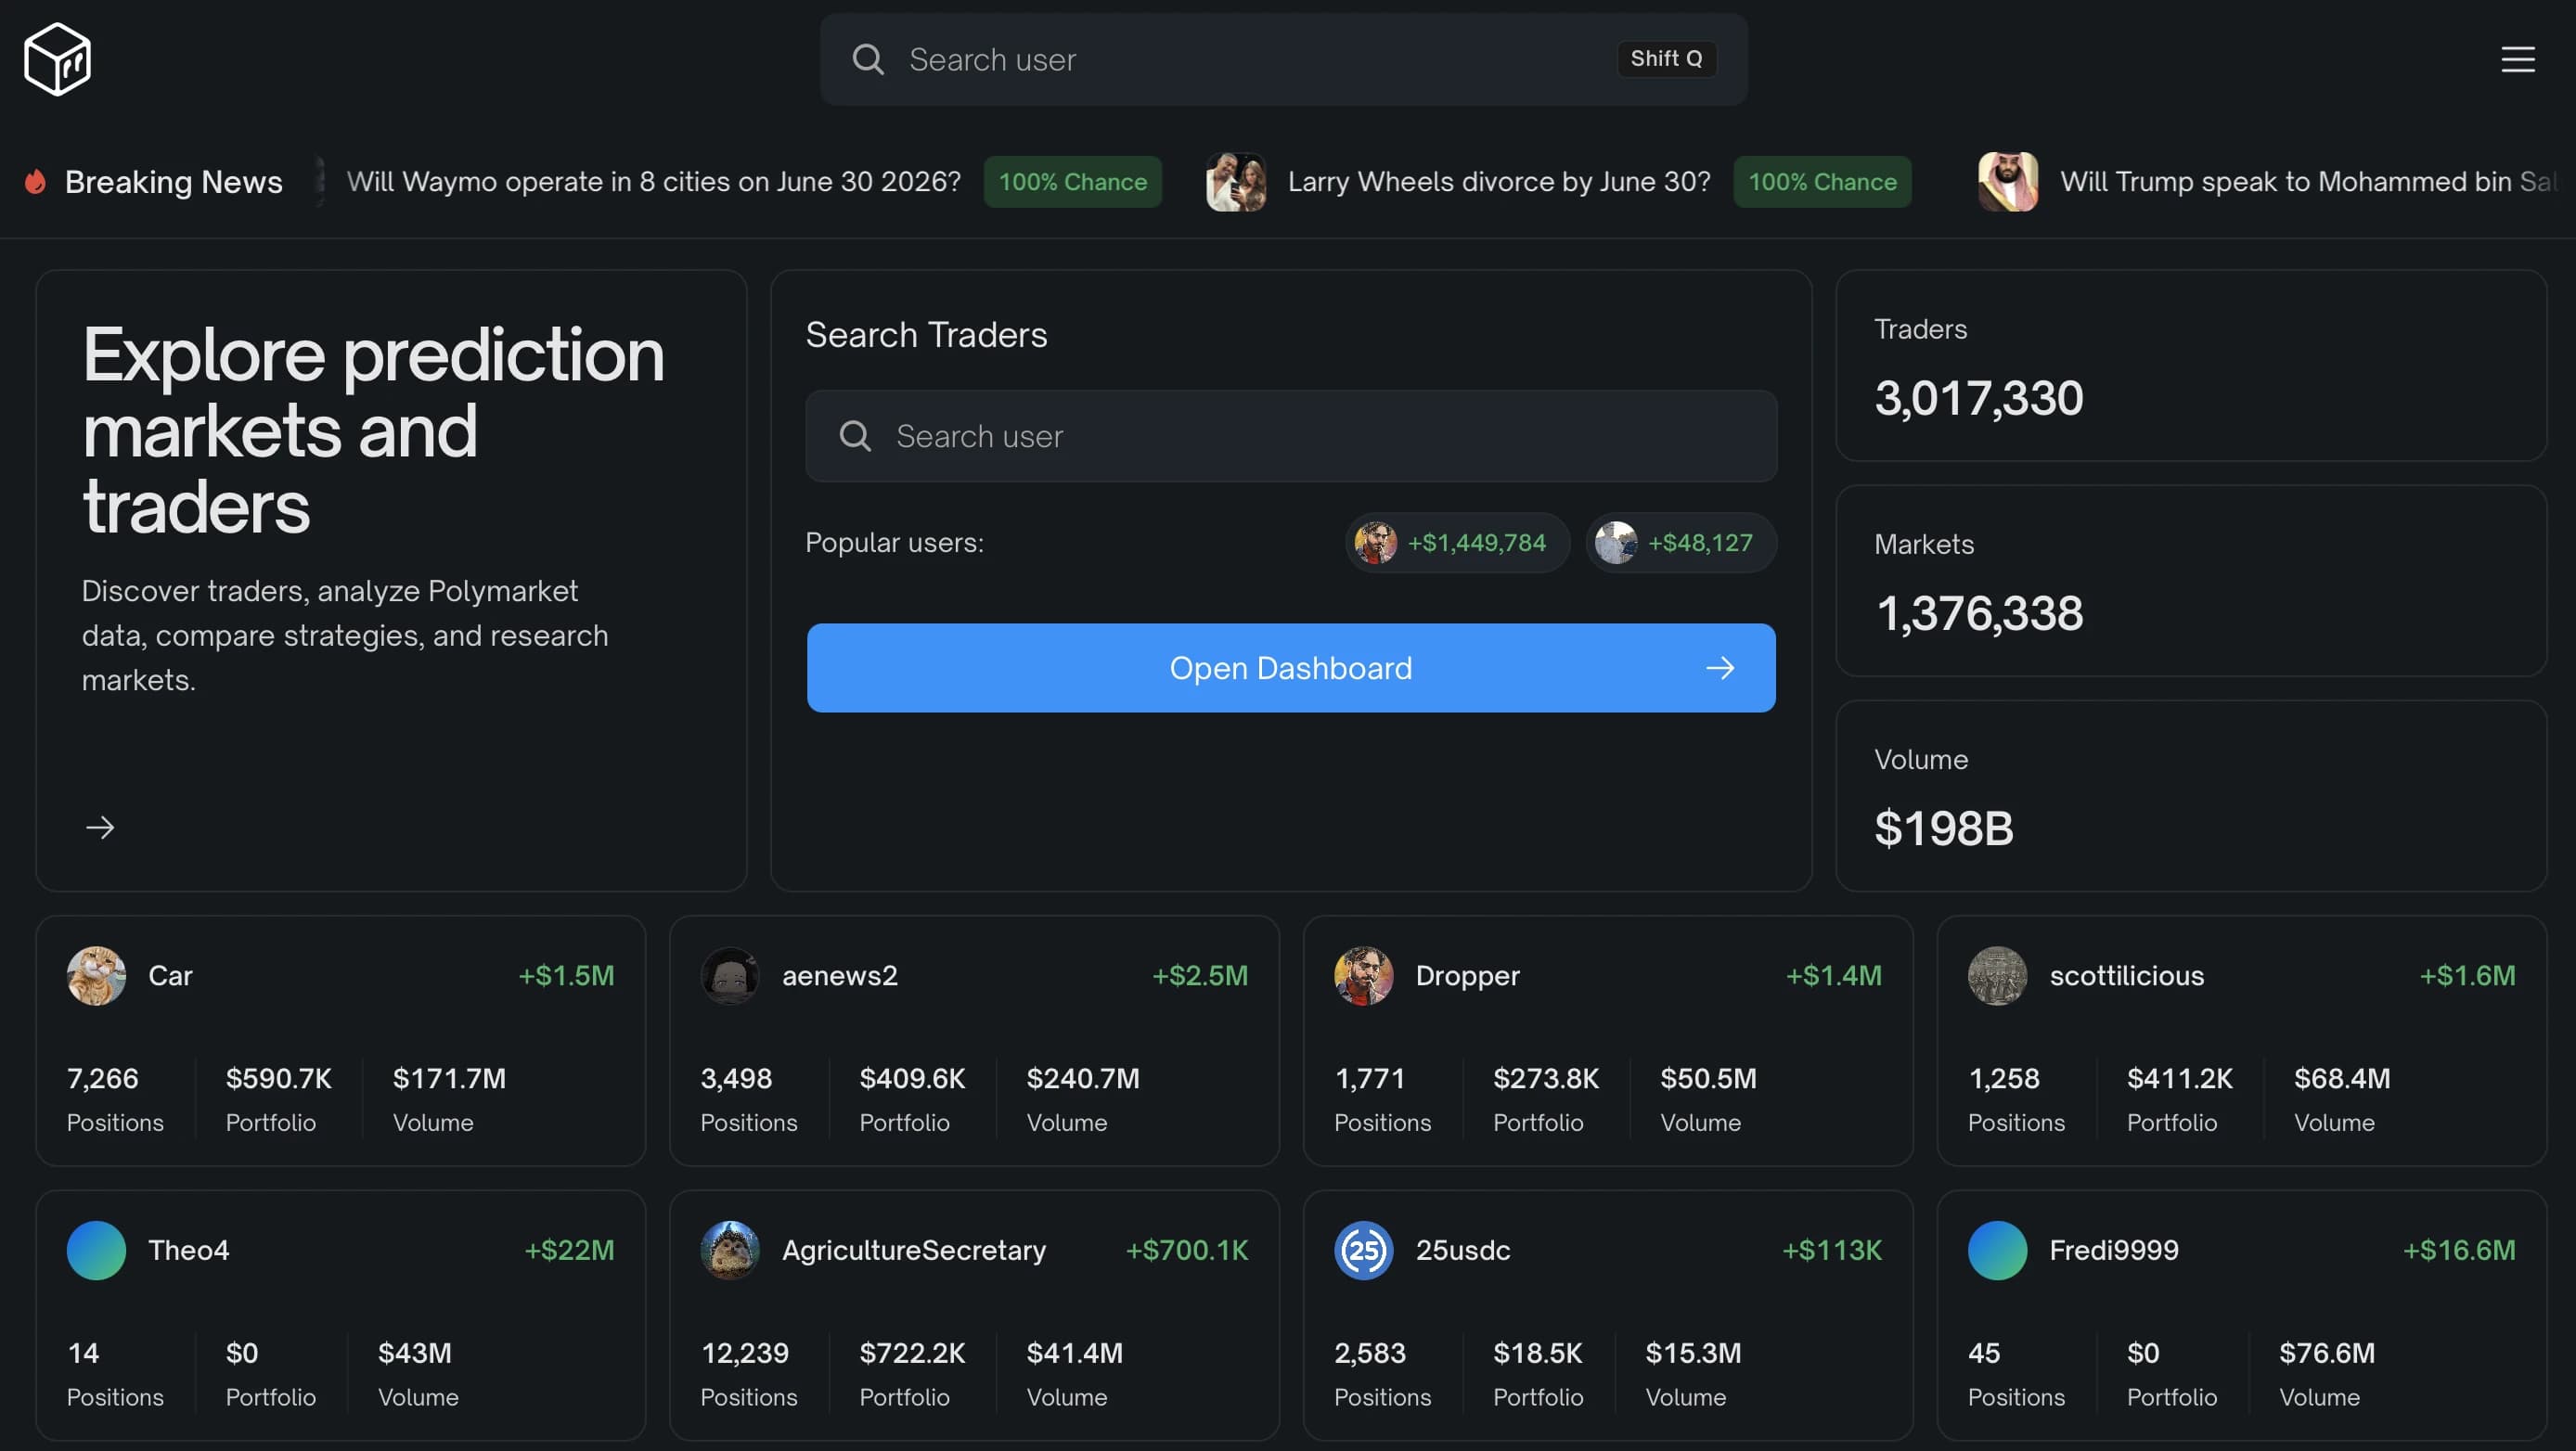This screenshot has width=2576, height=1451.
Task: Open trader Dropper's name
Action: coord(1467,975)
